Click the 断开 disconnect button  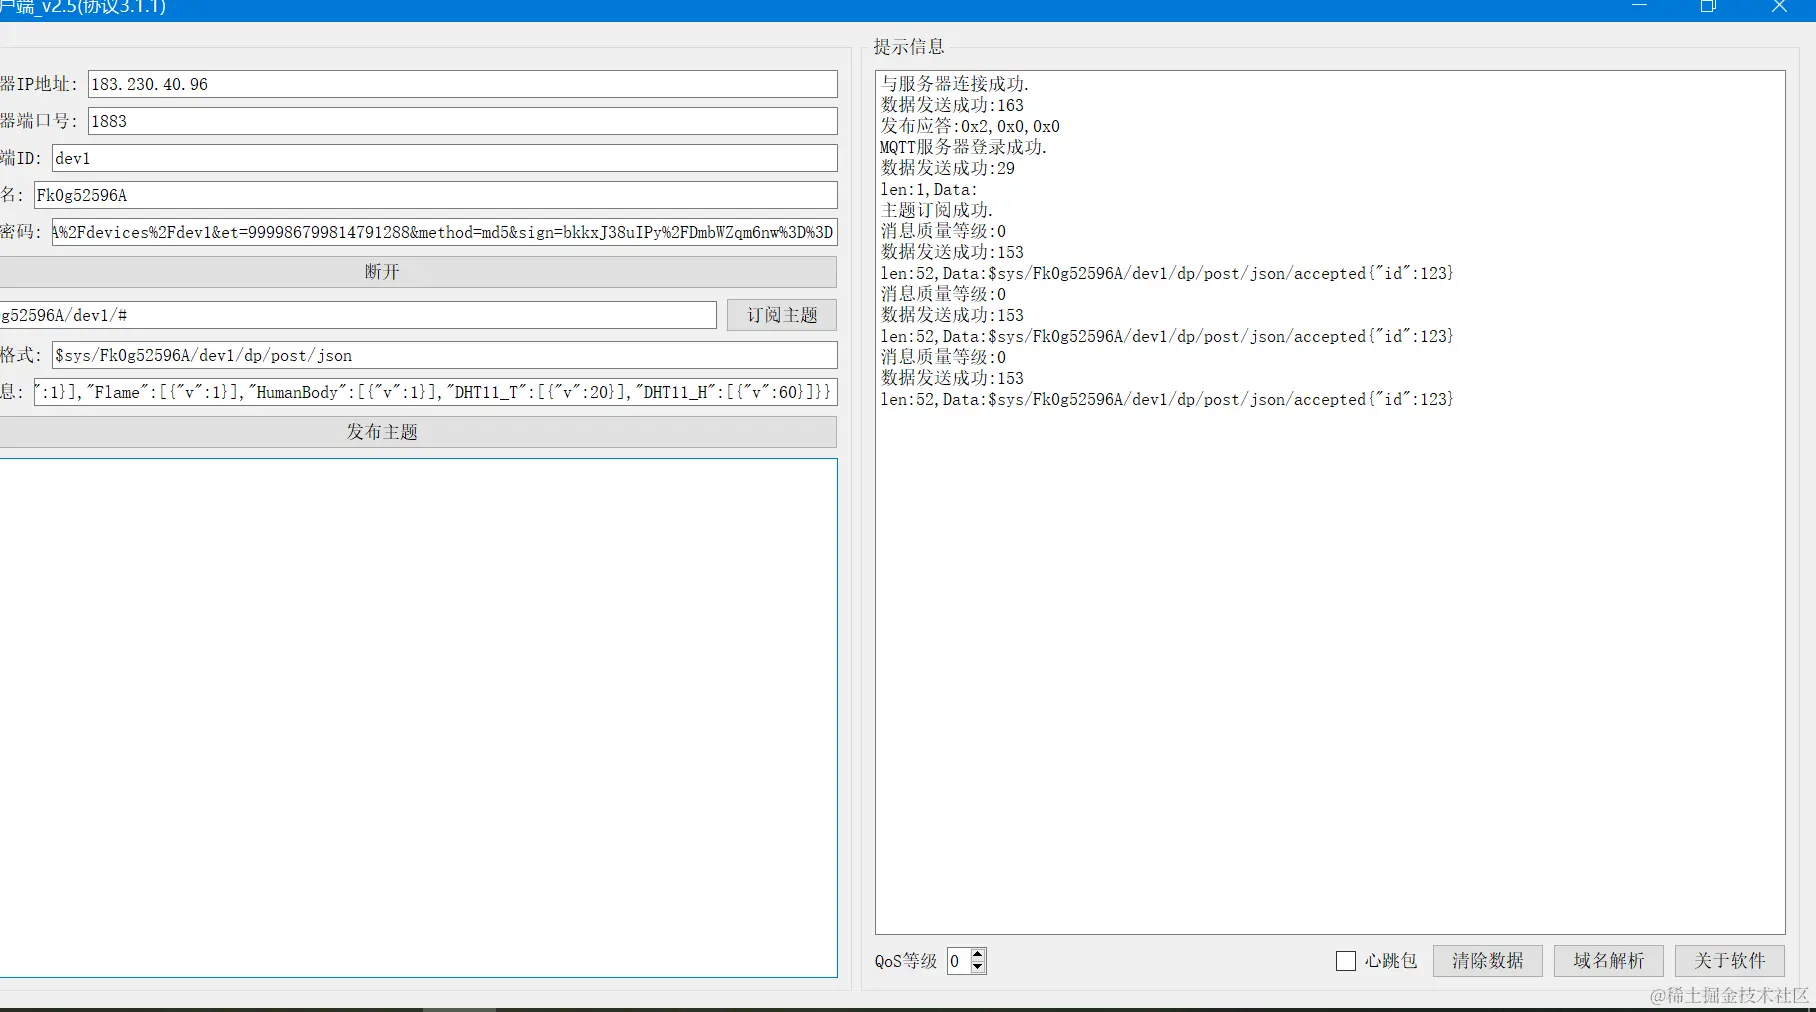coord(417,272)
